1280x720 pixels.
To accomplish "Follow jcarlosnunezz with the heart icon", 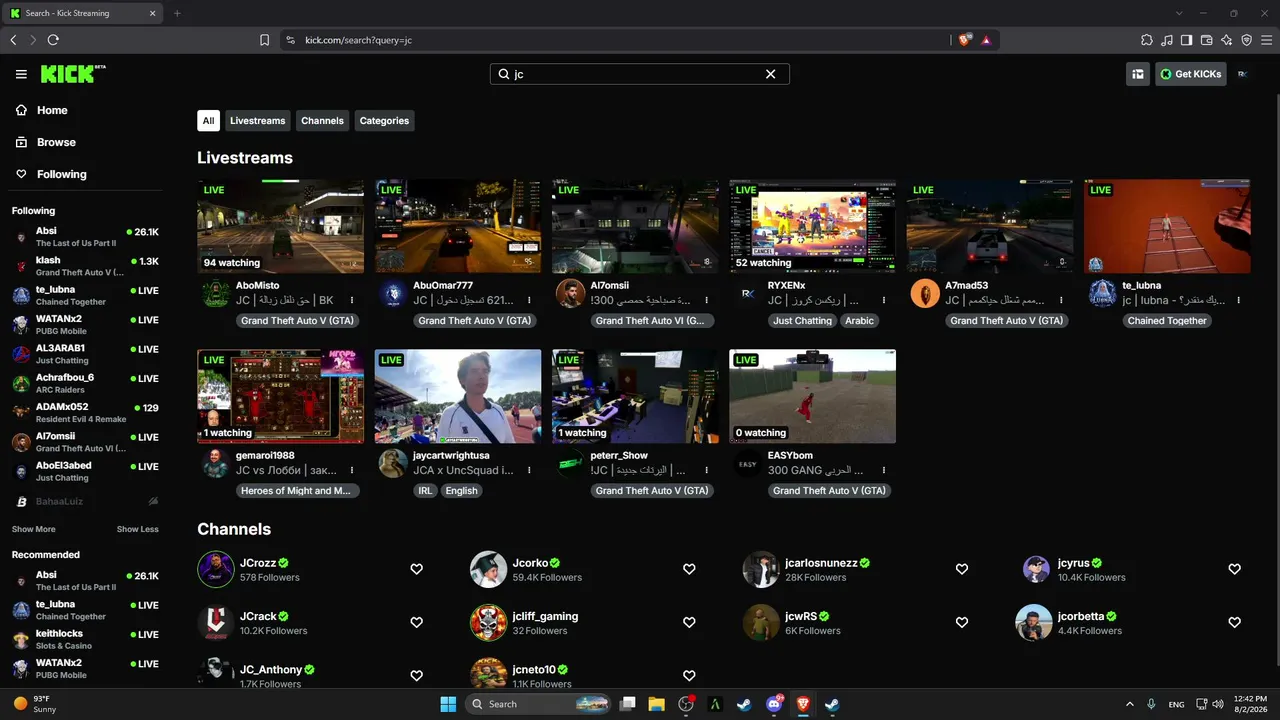I will [962, 569].
